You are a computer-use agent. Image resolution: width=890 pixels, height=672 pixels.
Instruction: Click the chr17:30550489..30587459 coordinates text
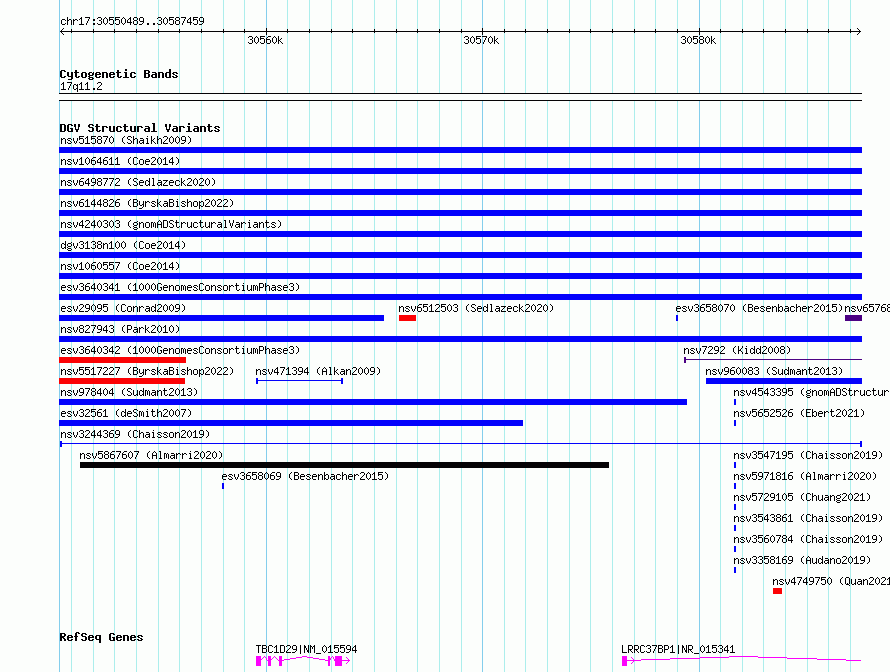[x=132, y=21]
